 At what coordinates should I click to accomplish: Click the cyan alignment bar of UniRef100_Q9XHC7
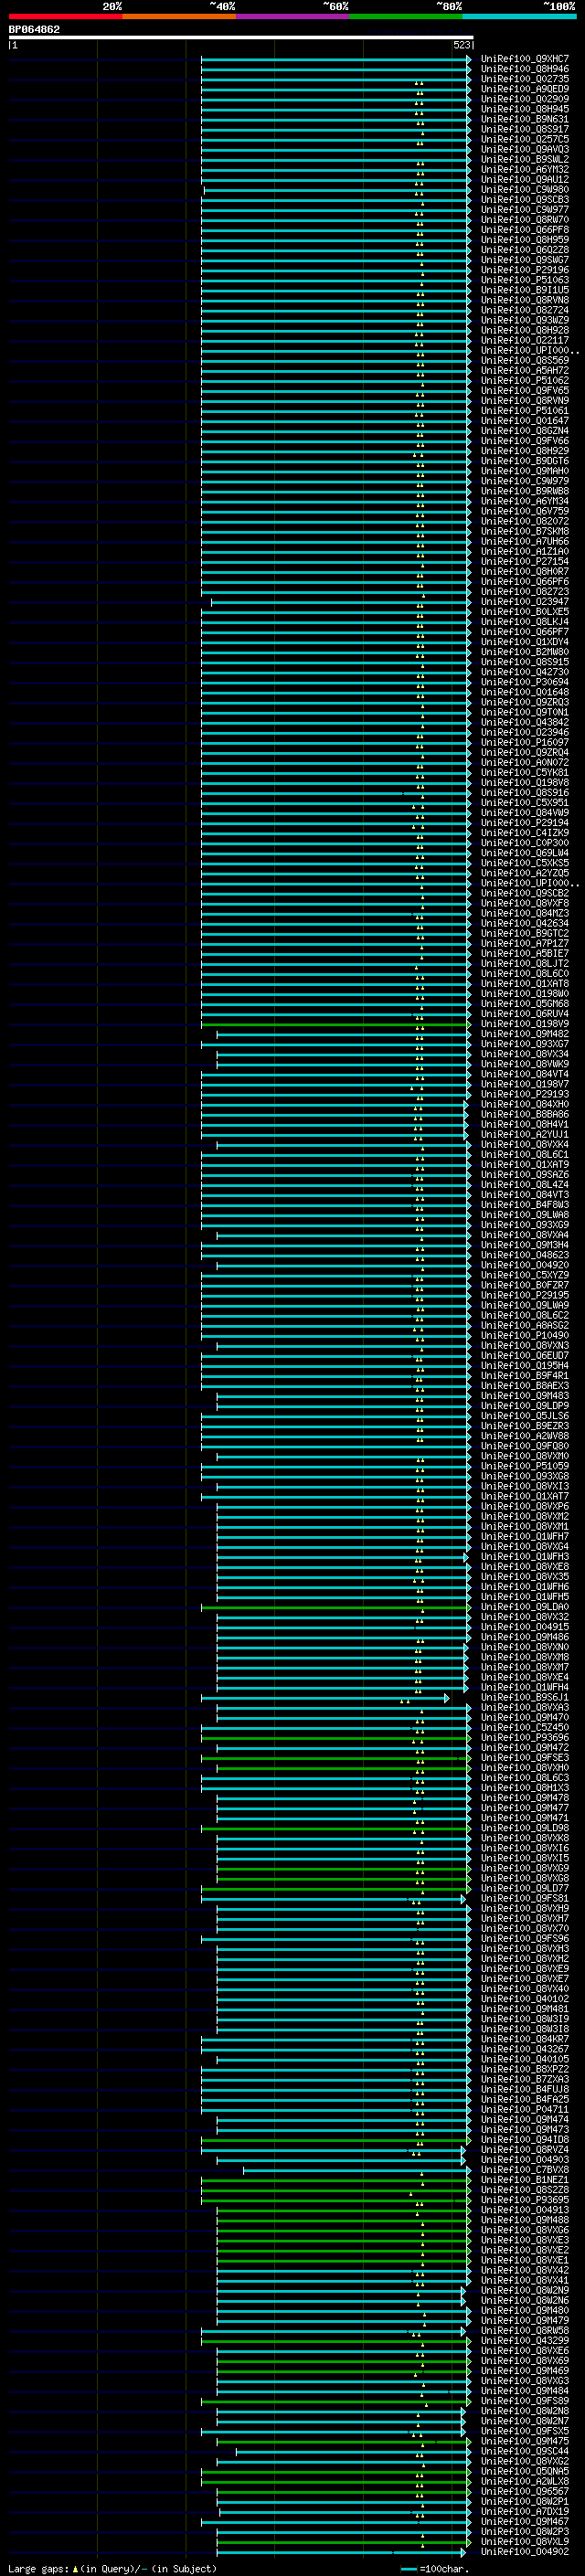click(335, 59)
